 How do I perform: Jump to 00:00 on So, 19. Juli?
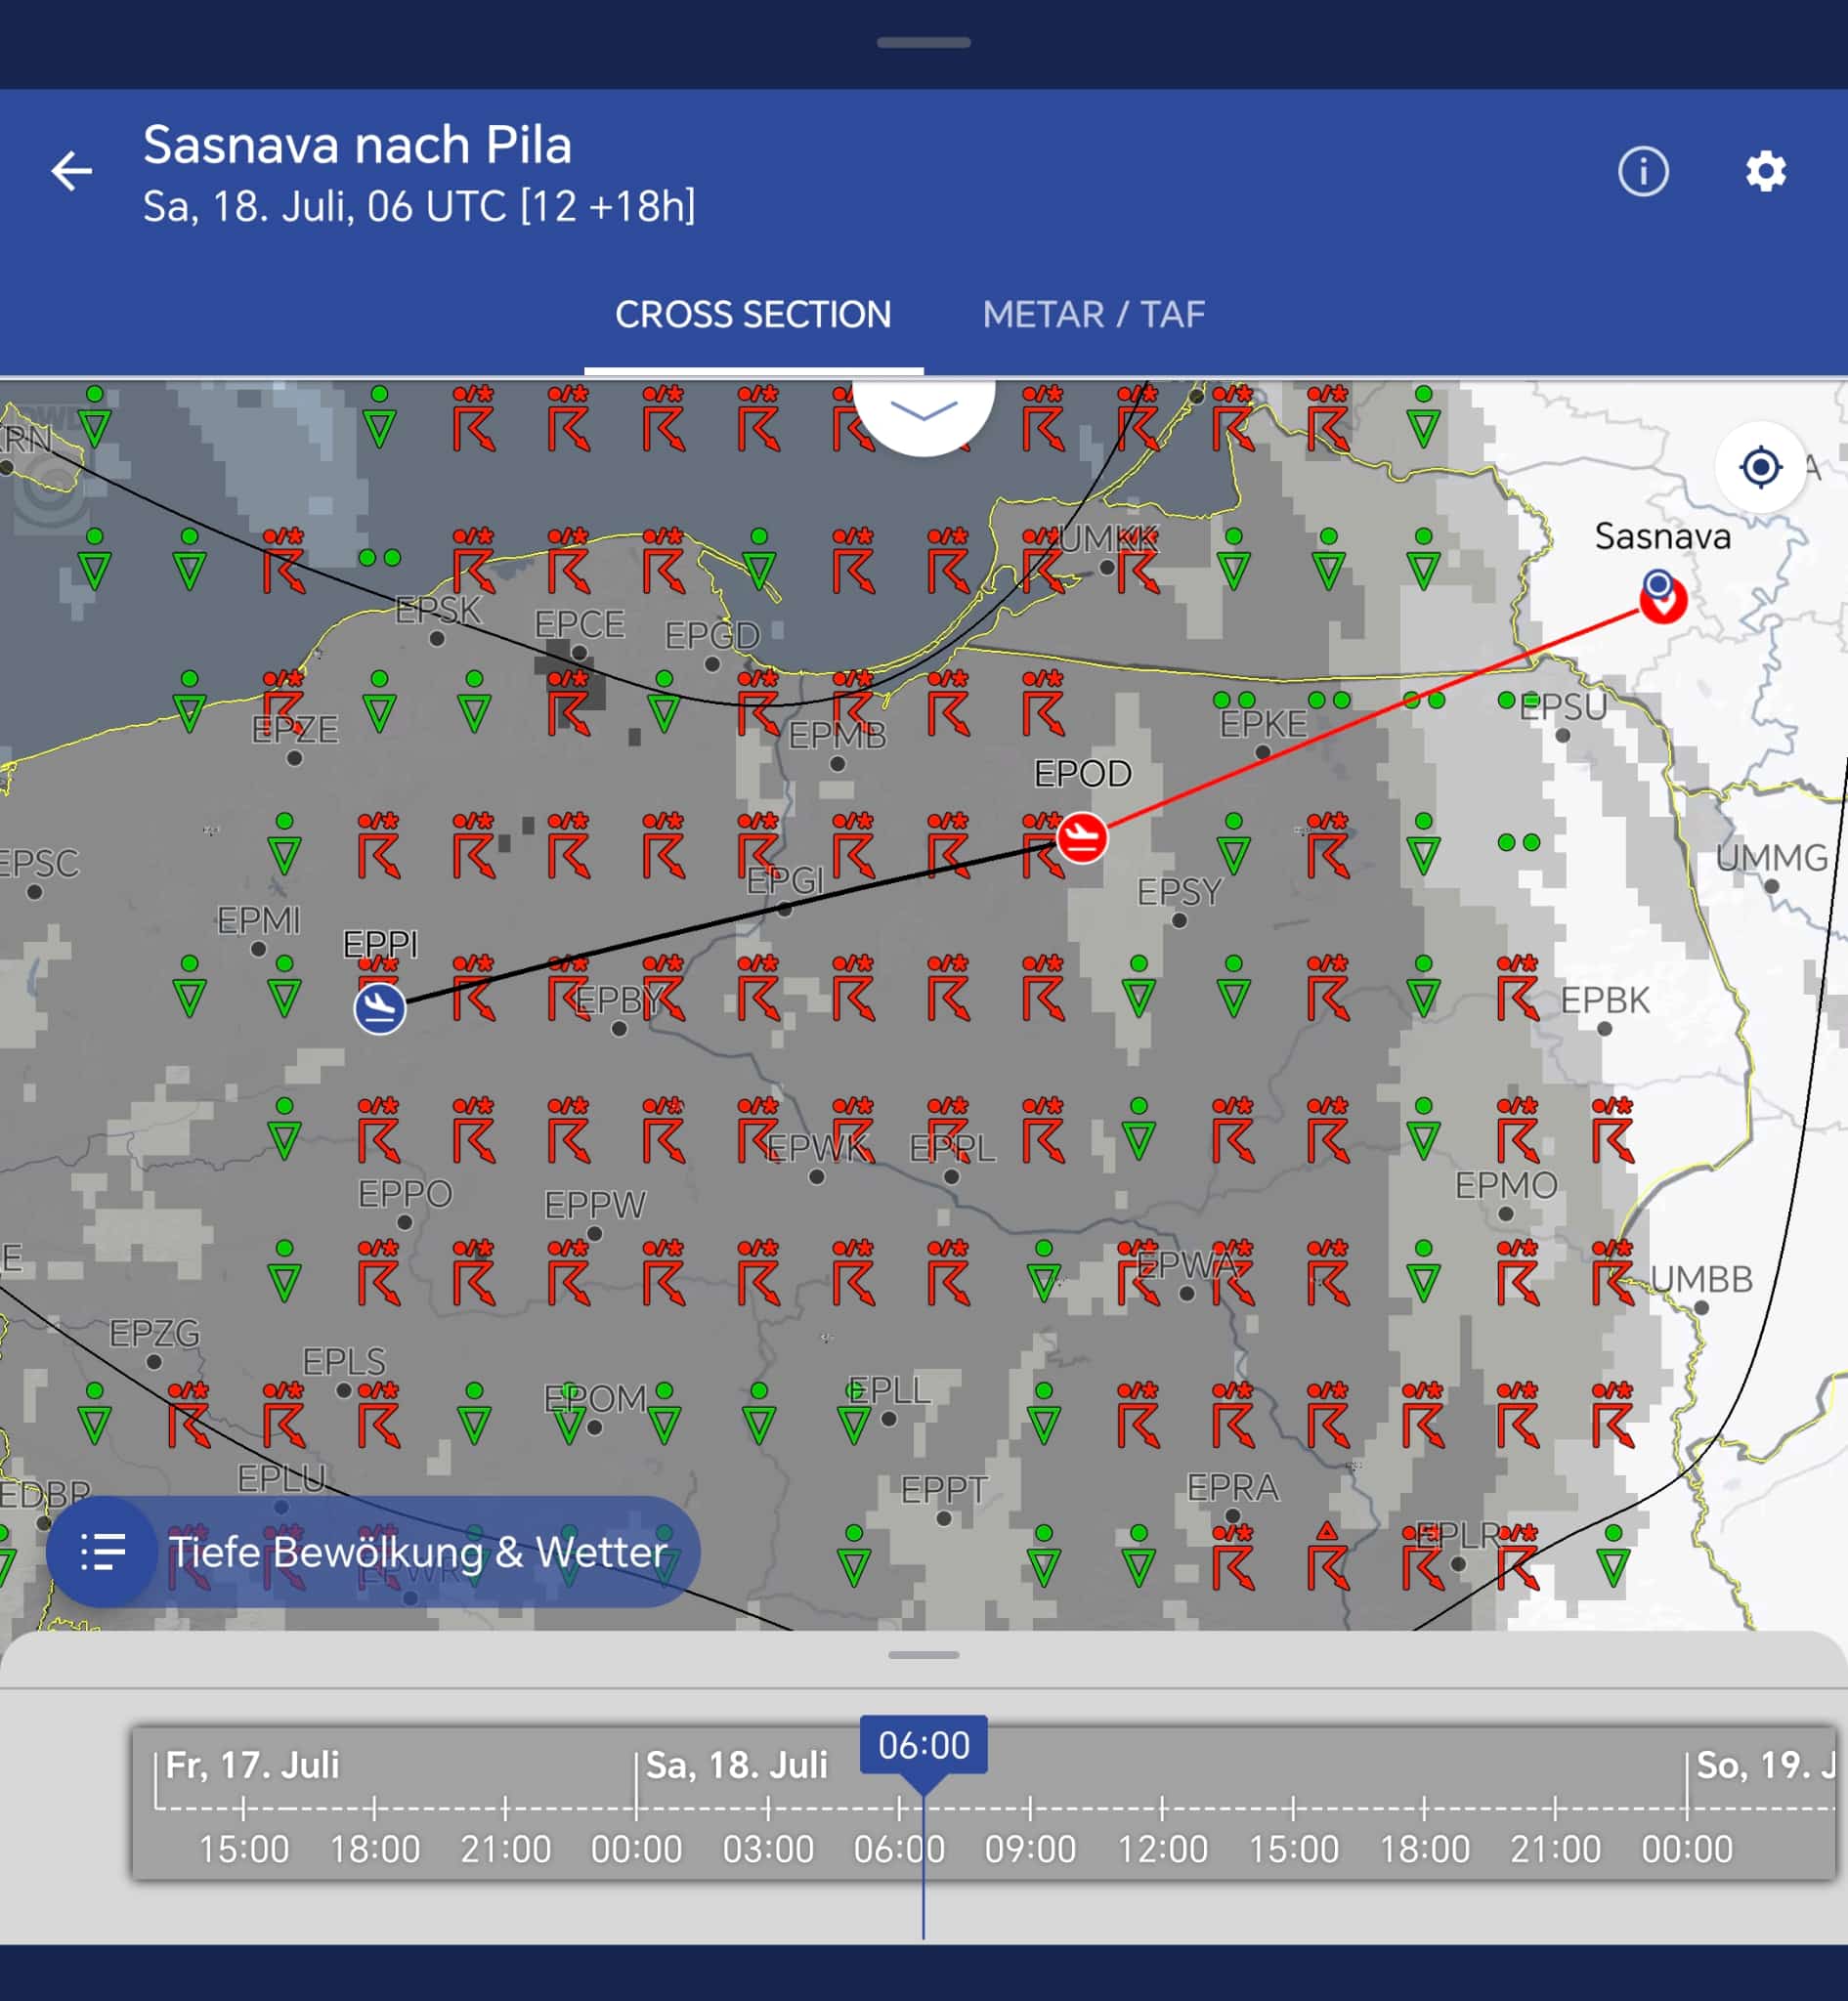1687,1849
